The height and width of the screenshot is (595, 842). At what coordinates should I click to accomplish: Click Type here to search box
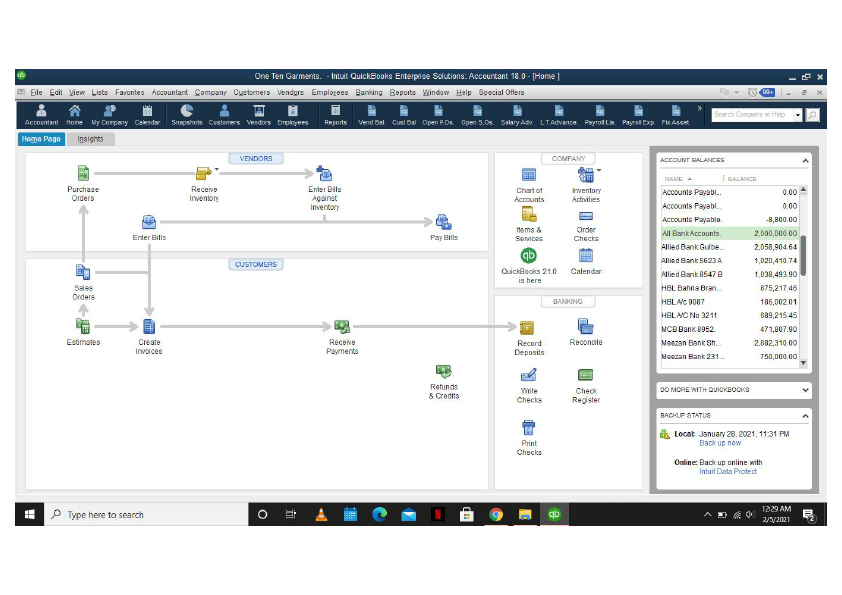click(146, 514)
